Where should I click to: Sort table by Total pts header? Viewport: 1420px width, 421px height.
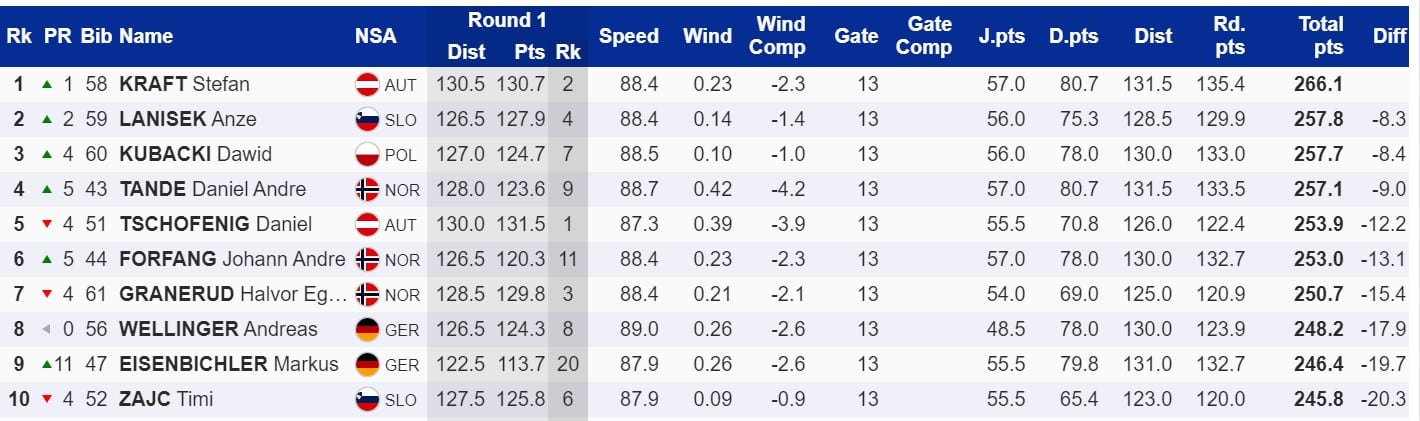click(x=1320, y=36)
